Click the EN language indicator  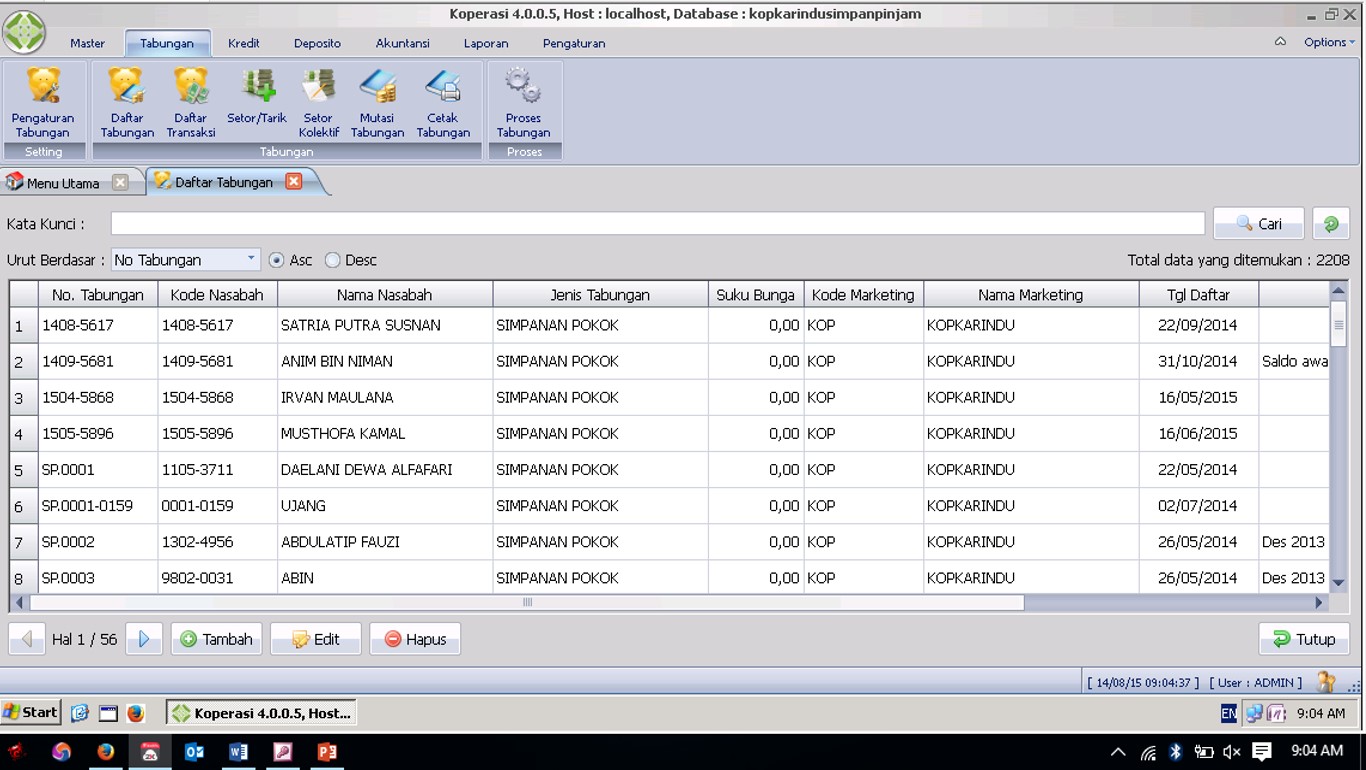[1228, 713]
